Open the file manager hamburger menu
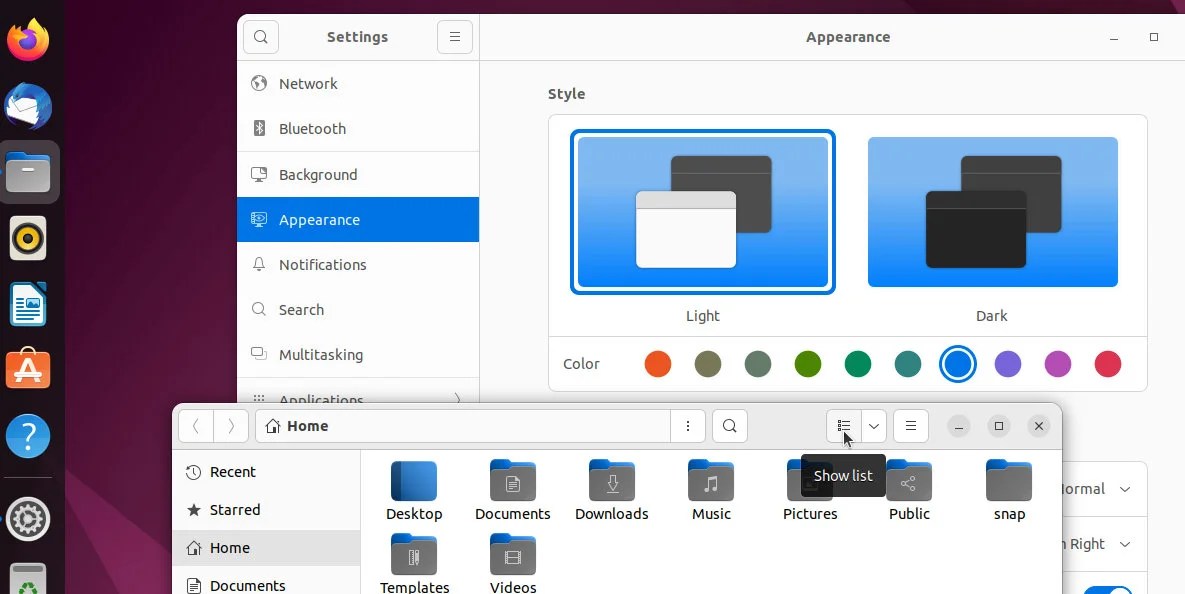The height and width of the screenshot is (594, 1185). click(910, 426)
